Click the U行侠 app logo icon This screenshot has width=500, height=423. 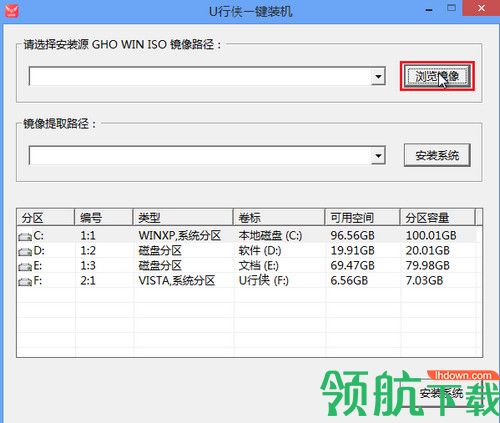coord(11,10)
